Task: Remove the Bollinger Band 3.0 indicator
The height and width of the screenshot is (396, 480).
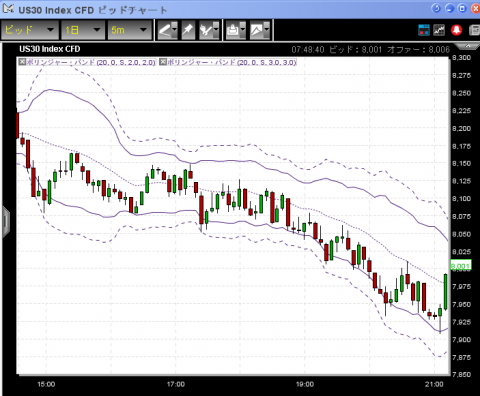Action: pyautogui.click(x=163, y=62)
